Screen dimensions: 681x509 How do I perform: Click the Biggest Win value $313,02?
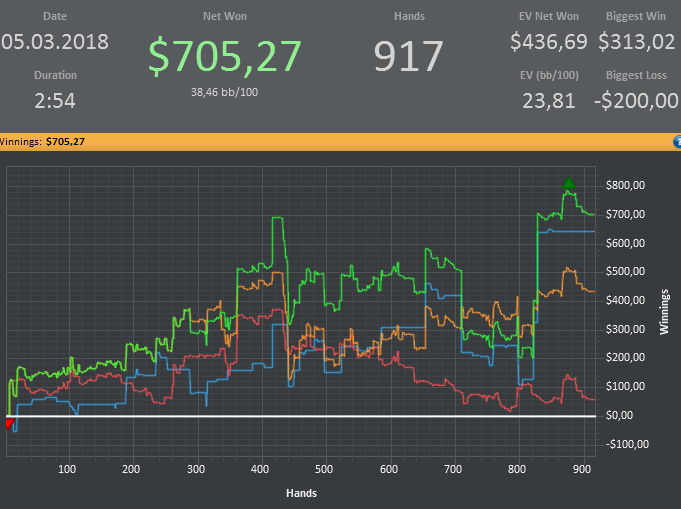636,42
